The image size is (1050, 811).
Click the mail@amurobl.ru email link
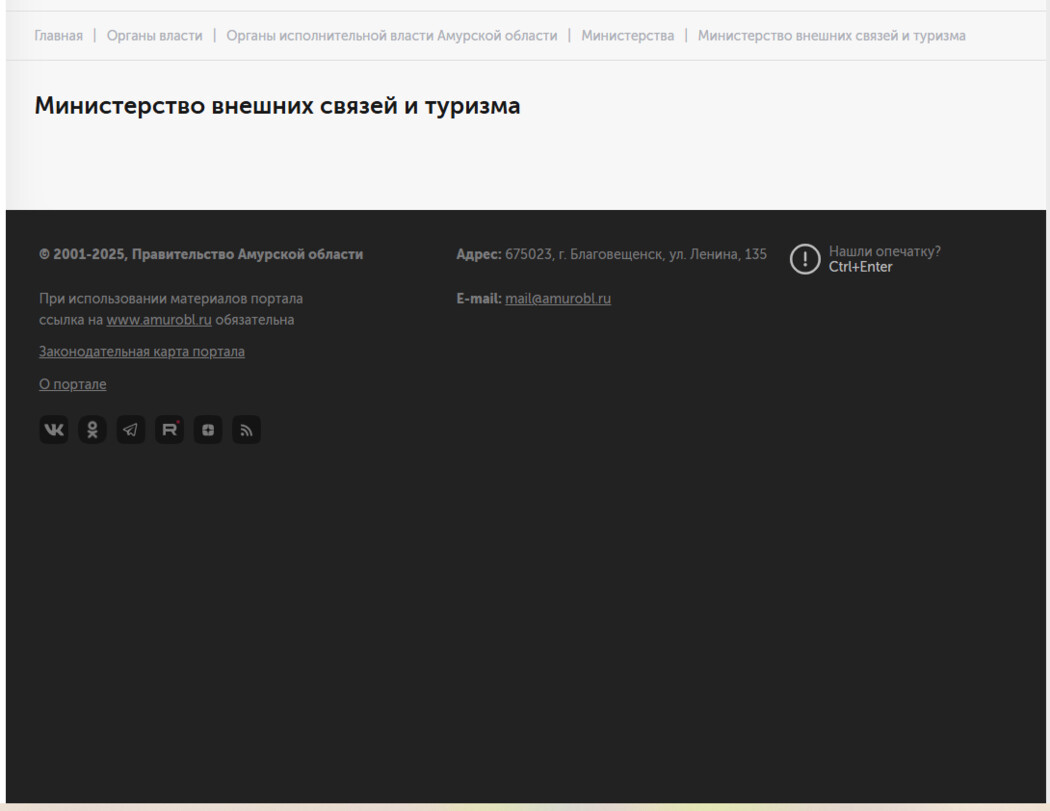[x=558, y=299]
